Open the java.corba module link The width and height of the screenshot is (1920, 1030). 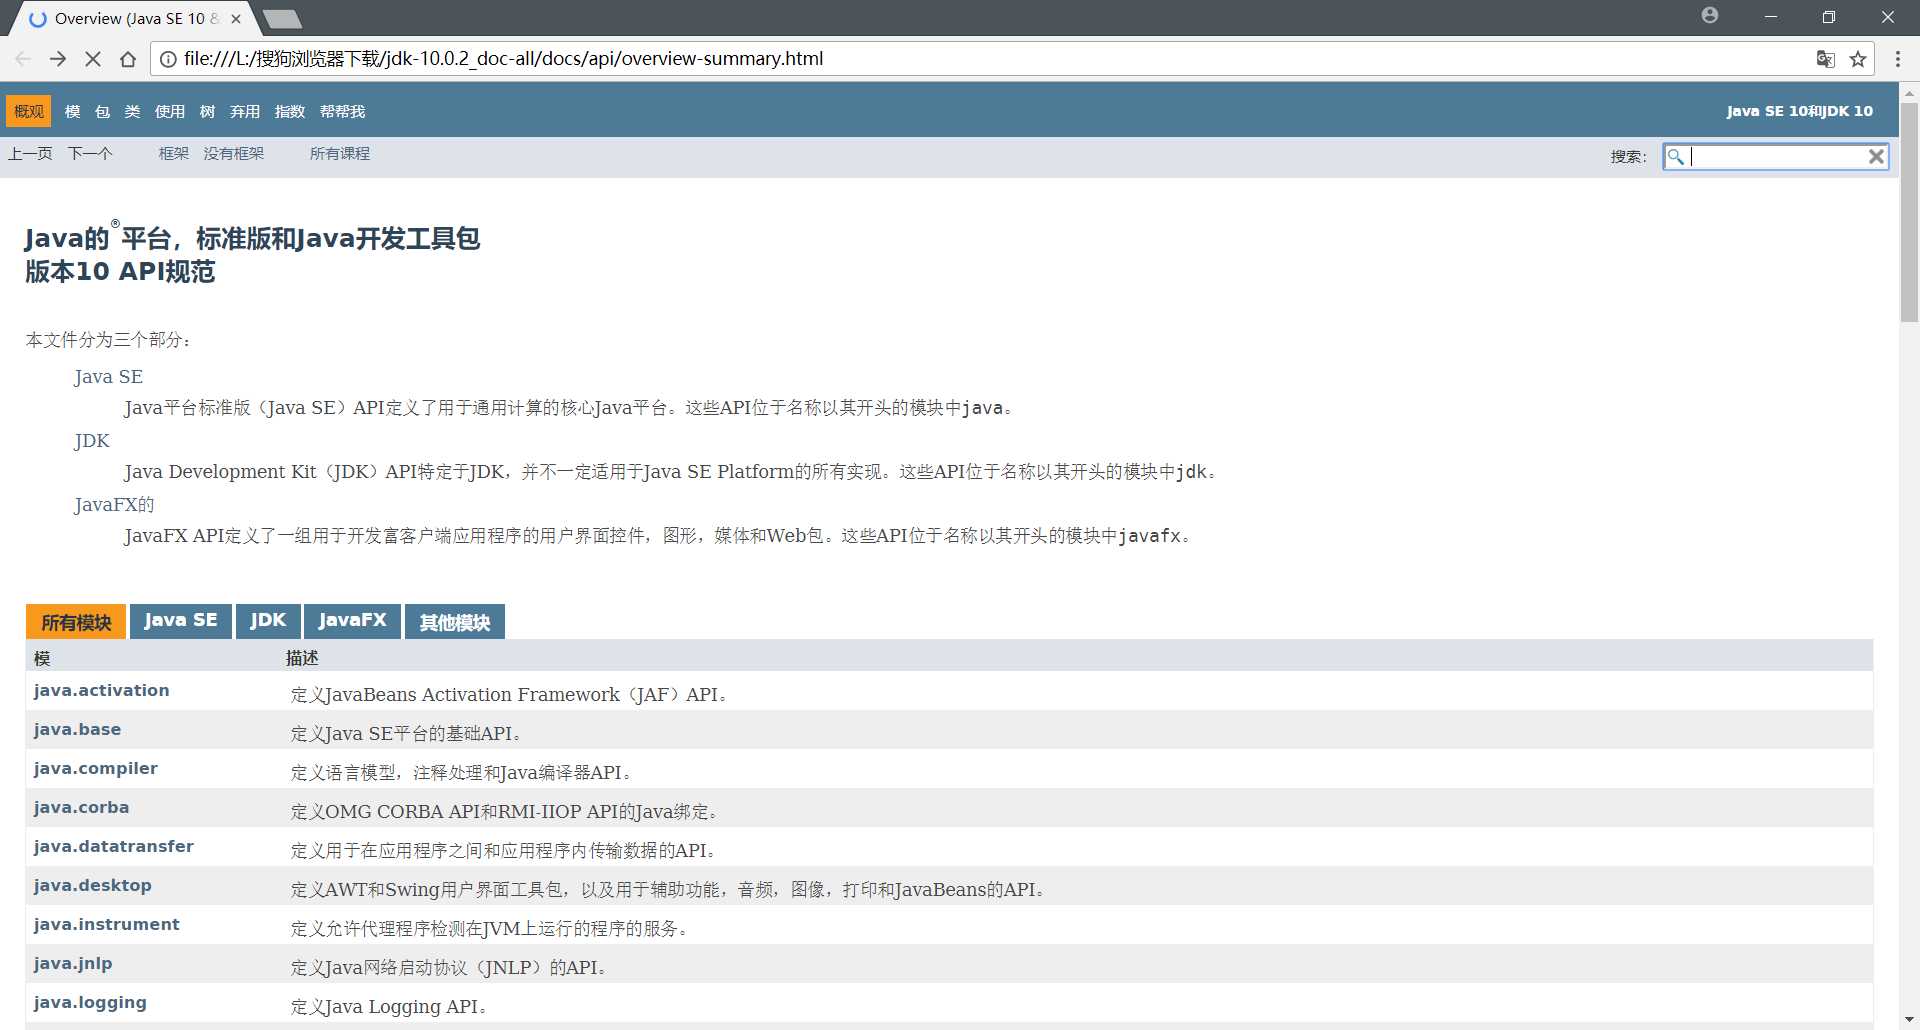[x=81, y=807]
